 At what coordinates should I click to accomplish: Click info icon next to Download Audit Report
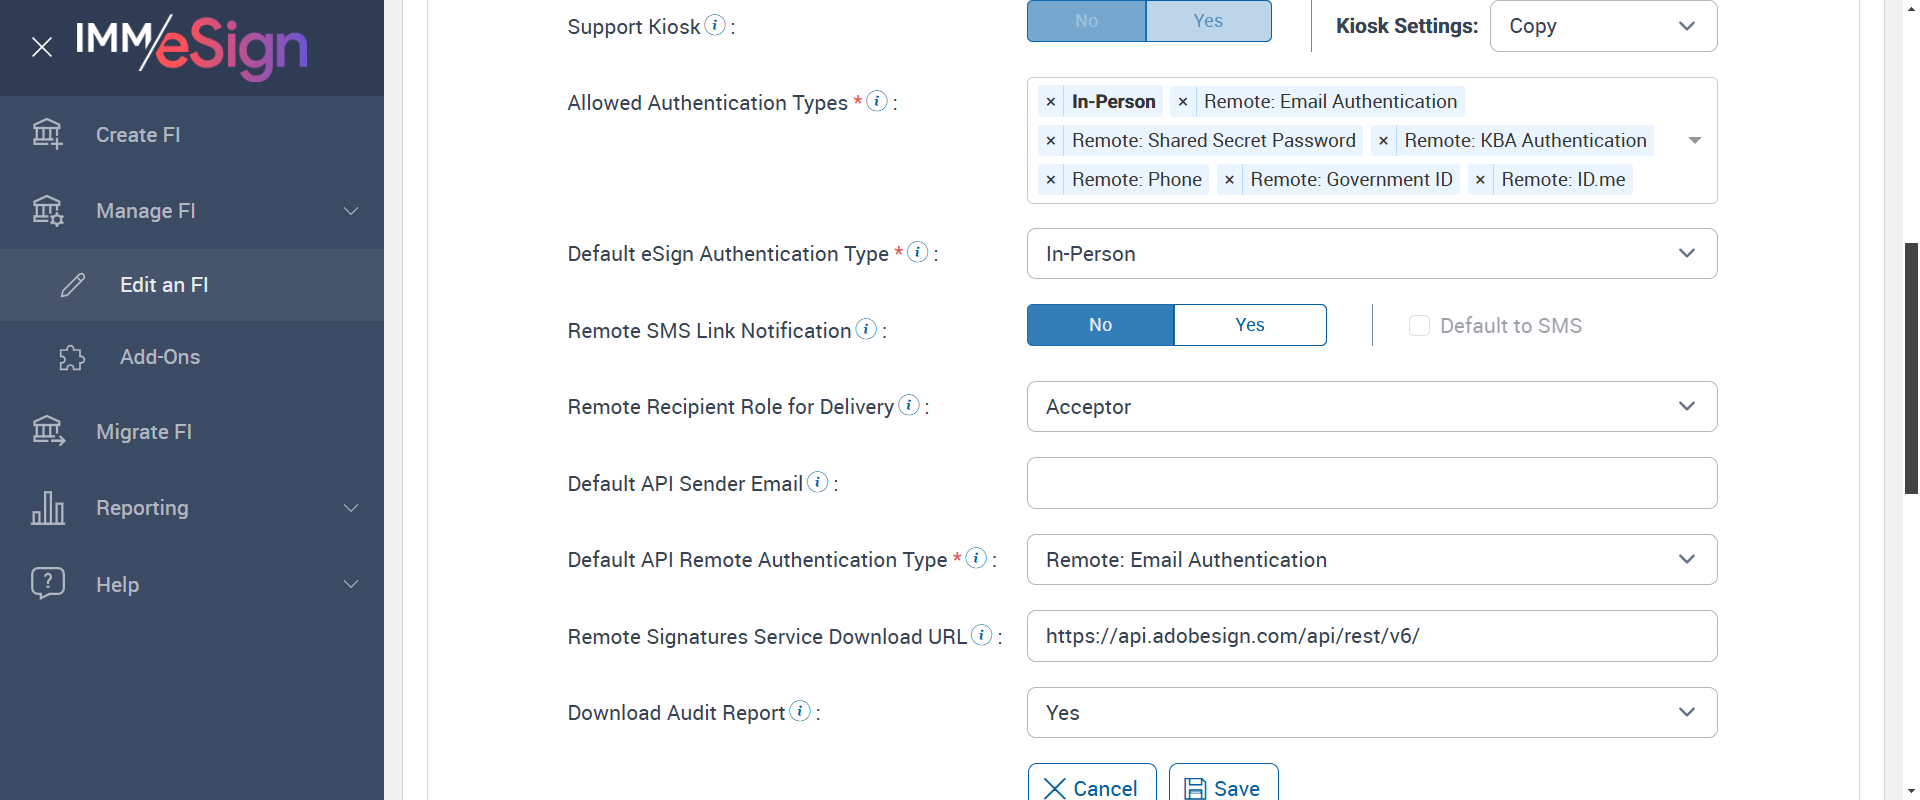click(x=800, y=711)
